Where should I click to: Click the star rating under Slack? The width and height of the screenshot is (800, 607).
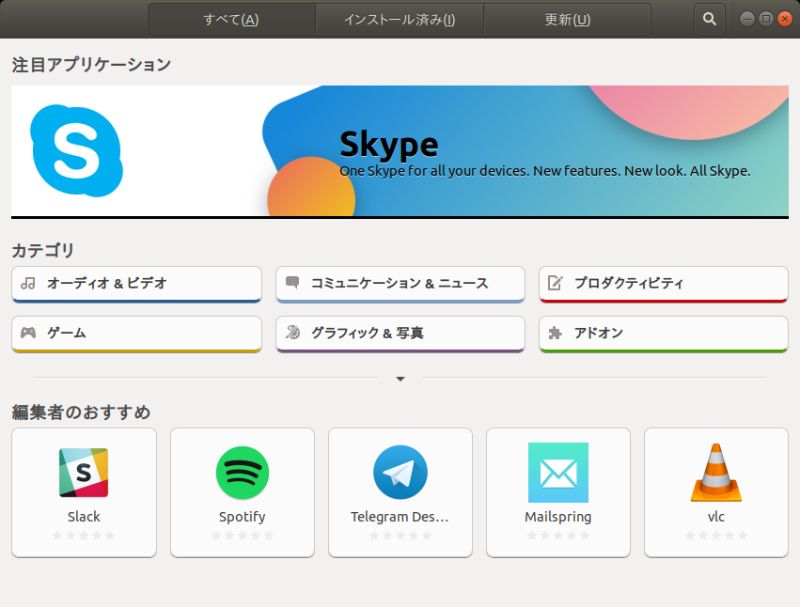pyautogui.click(x=84, y=535)
